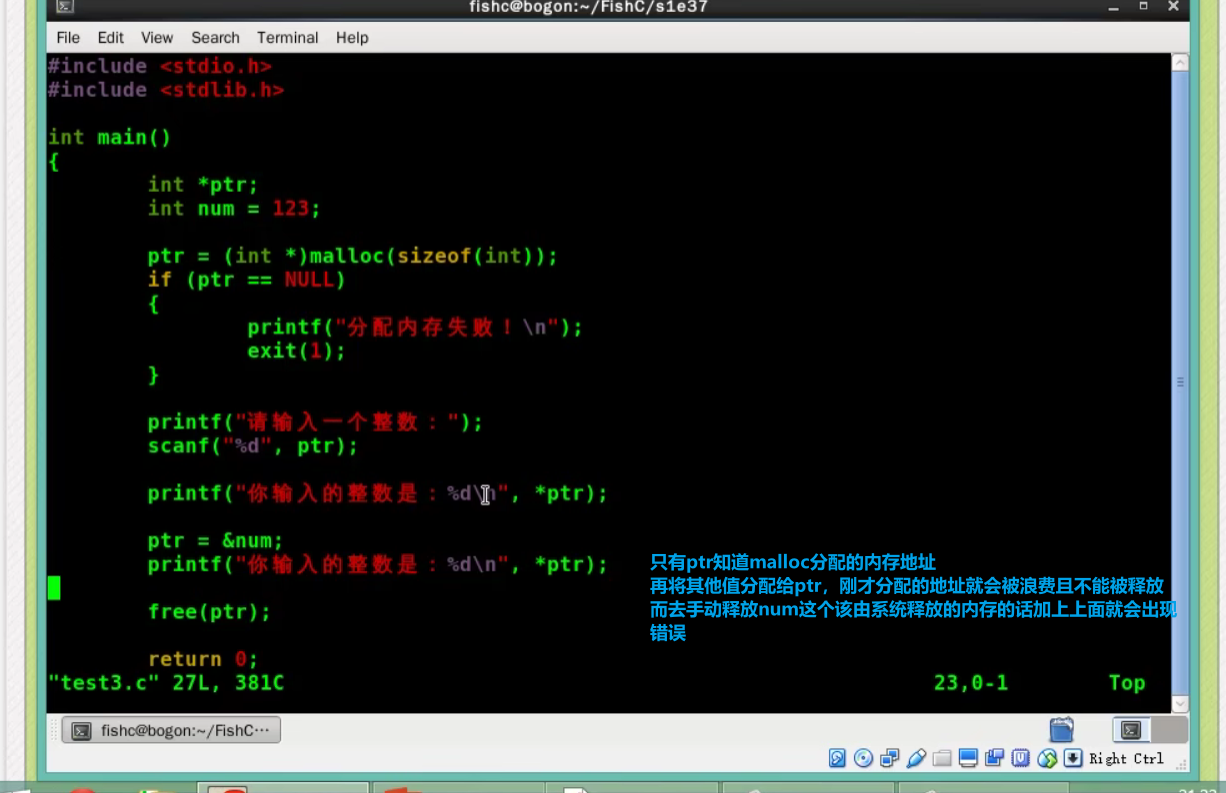
Task: Click the terminal vertical scrollbar thumb
Action: 1180,383
